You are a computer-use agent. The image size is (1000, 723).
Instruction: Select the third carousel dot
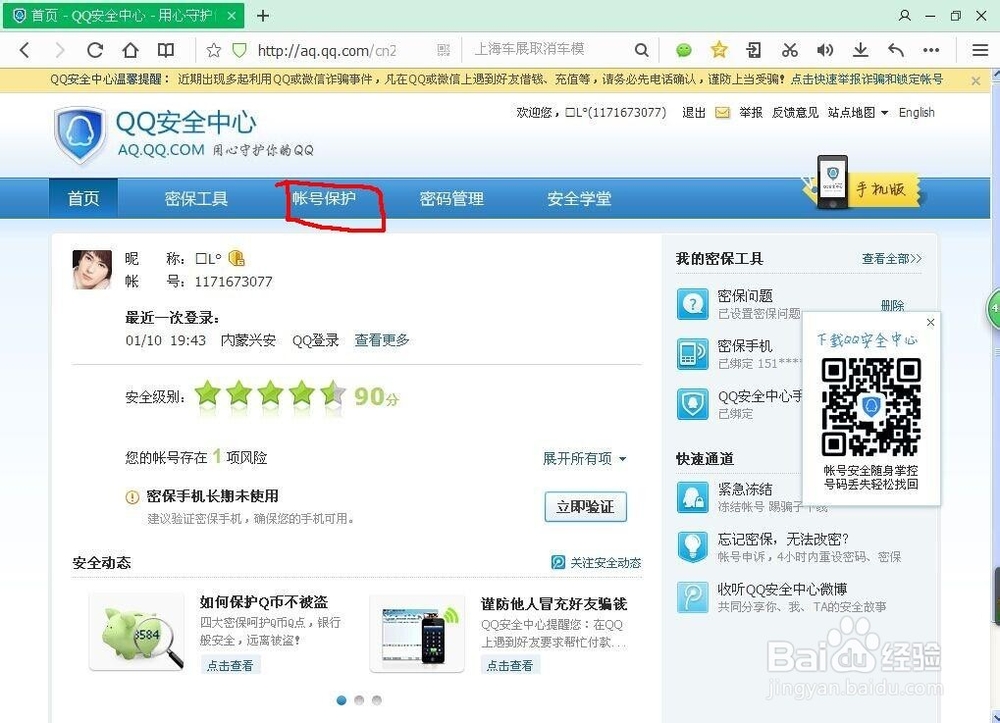click(x=377, y=700)
